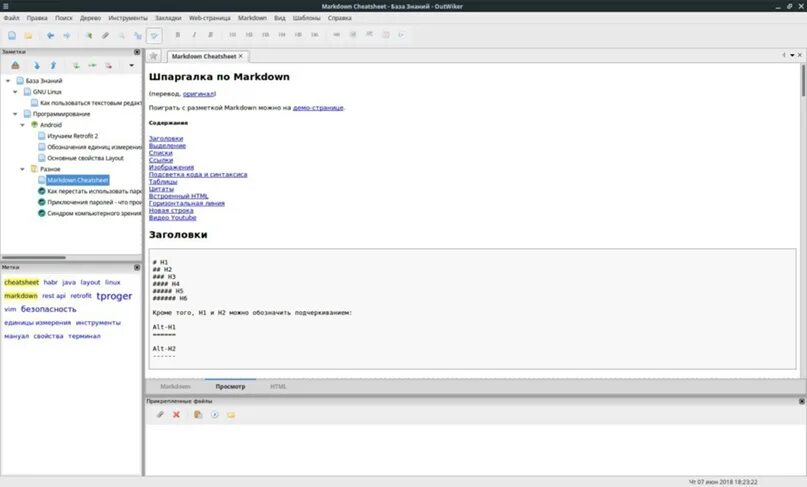This screenshot has height=487, width=807.
Task: Collapse the Разное tree node
Action: [22, 169]
